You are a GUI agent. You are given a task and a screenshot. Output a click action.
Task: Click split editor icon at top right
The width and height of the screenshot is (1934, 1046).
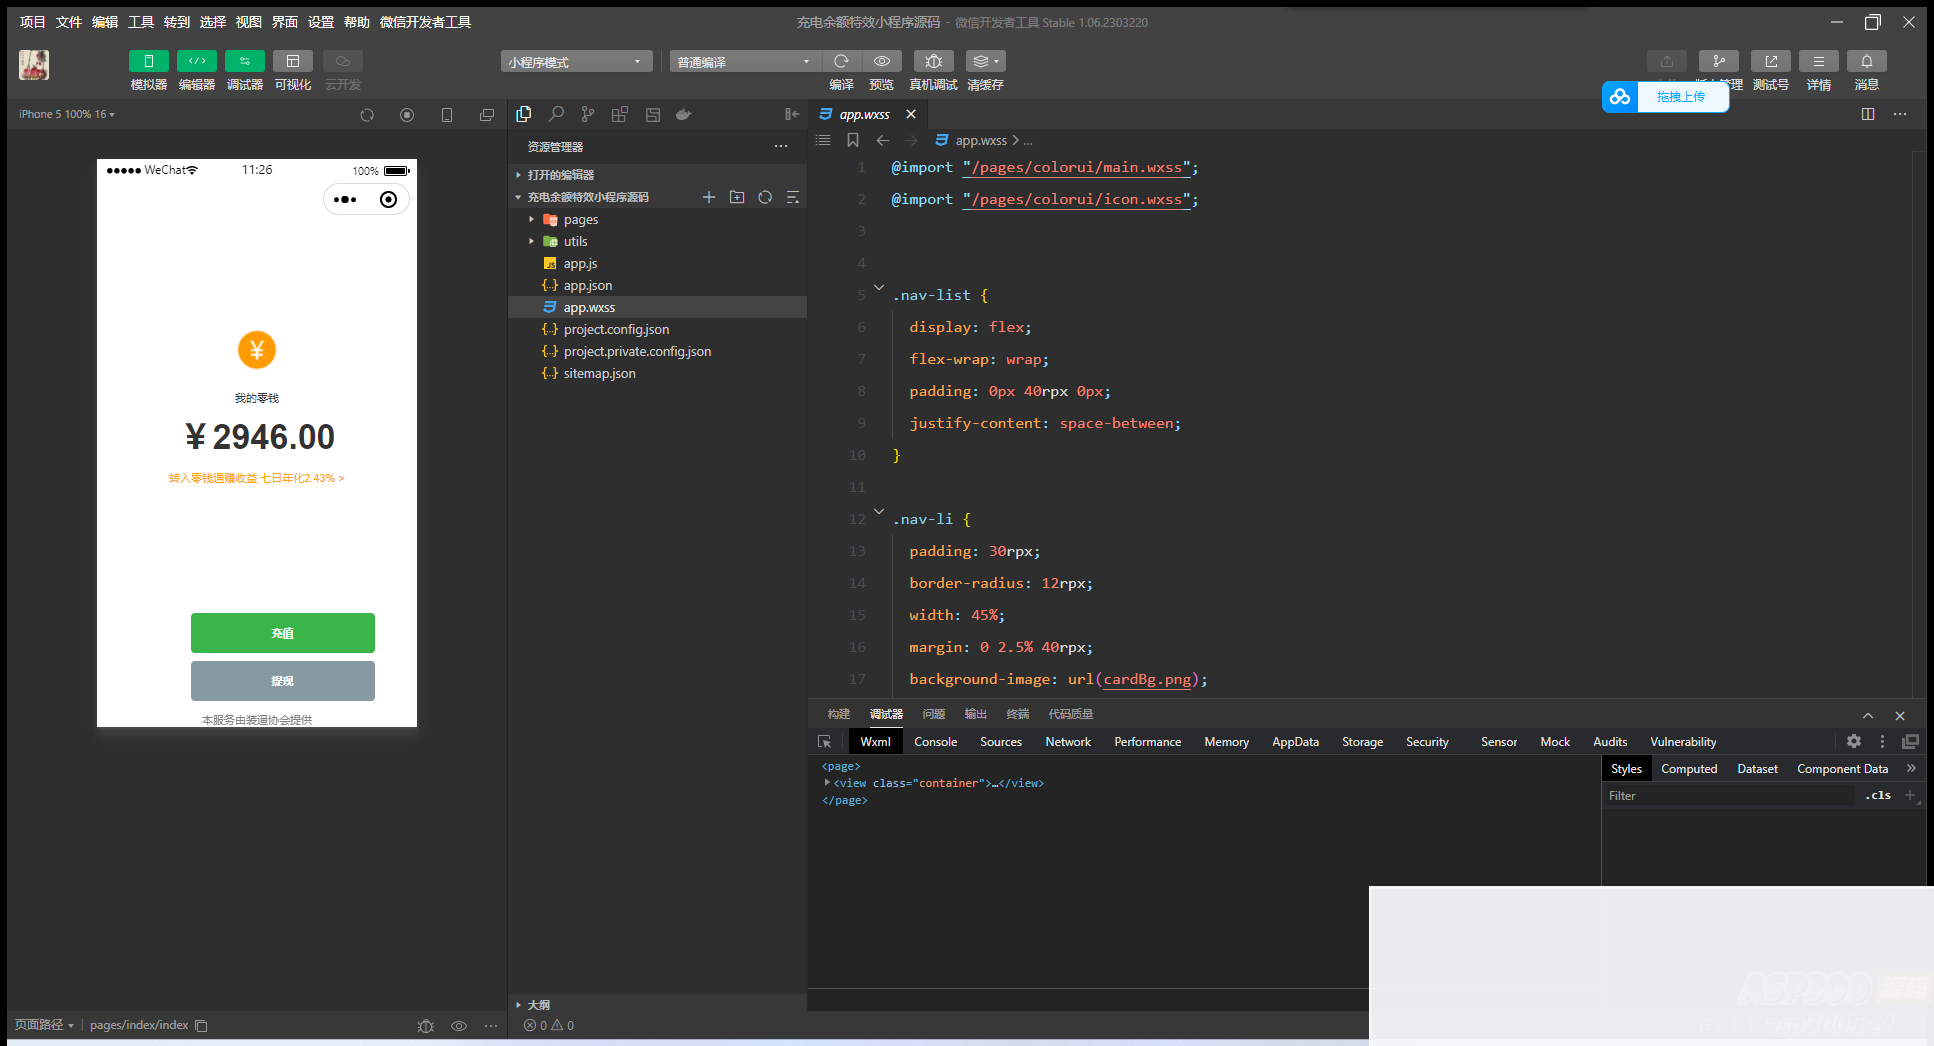coord(1867,114)
